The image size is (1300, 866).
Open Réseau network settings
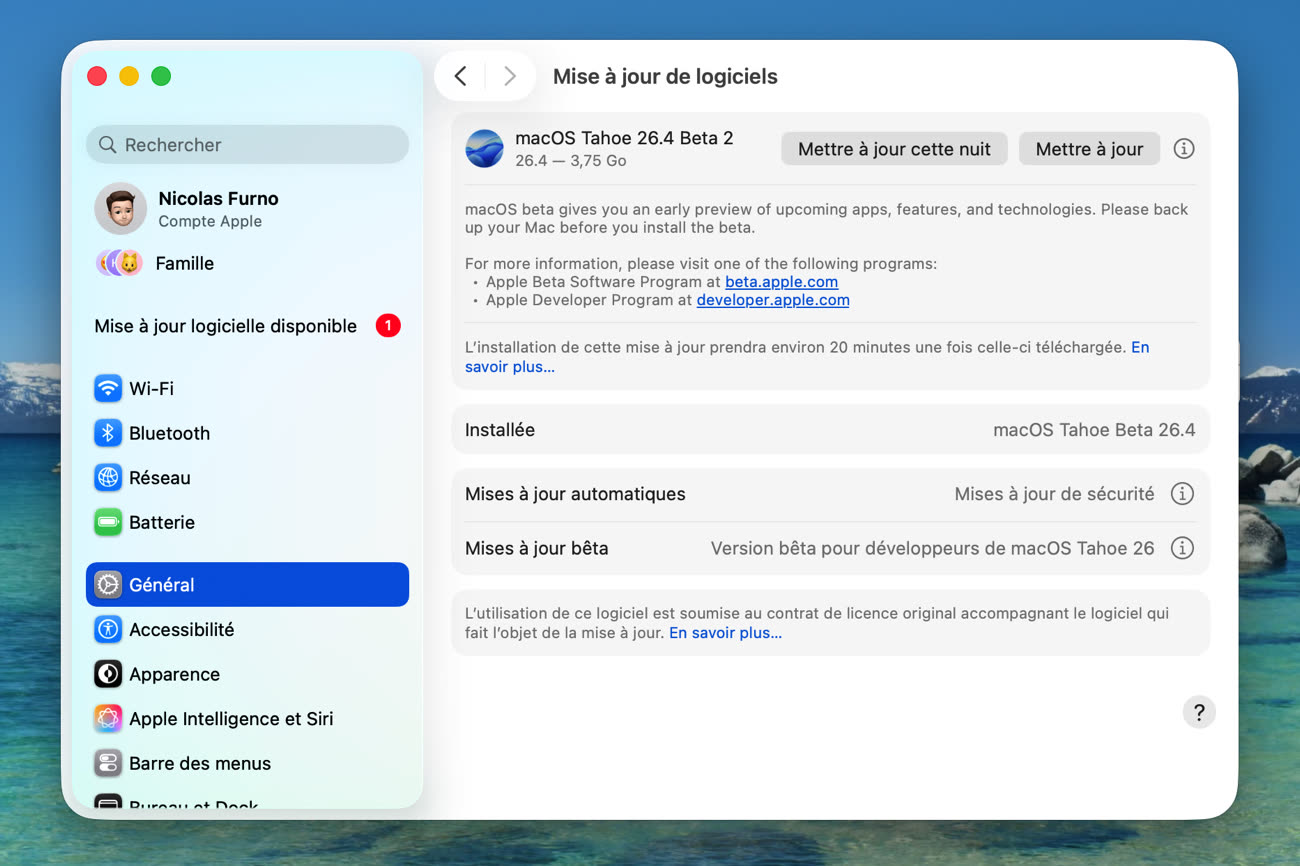(x=158, y=478)
